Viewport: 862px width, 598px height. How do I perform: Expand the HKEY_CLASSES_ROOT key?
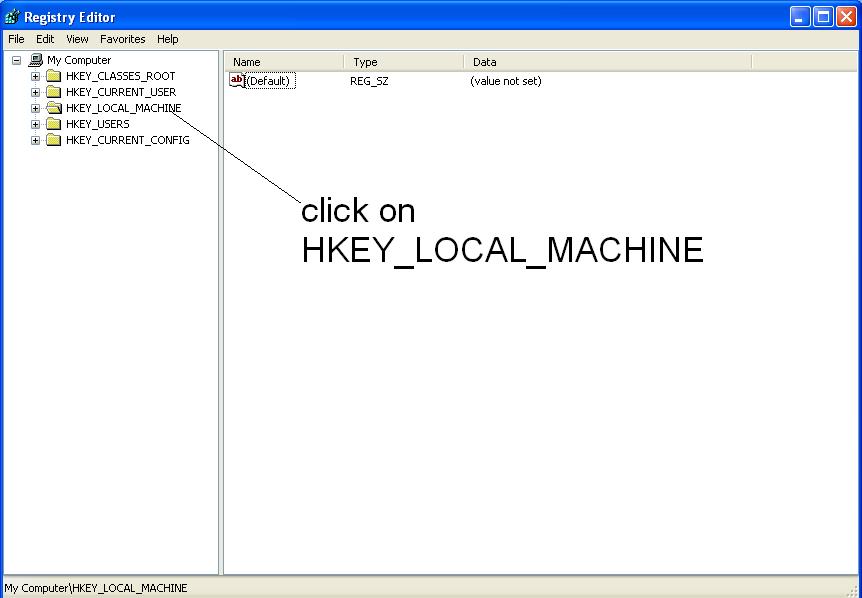35,76
